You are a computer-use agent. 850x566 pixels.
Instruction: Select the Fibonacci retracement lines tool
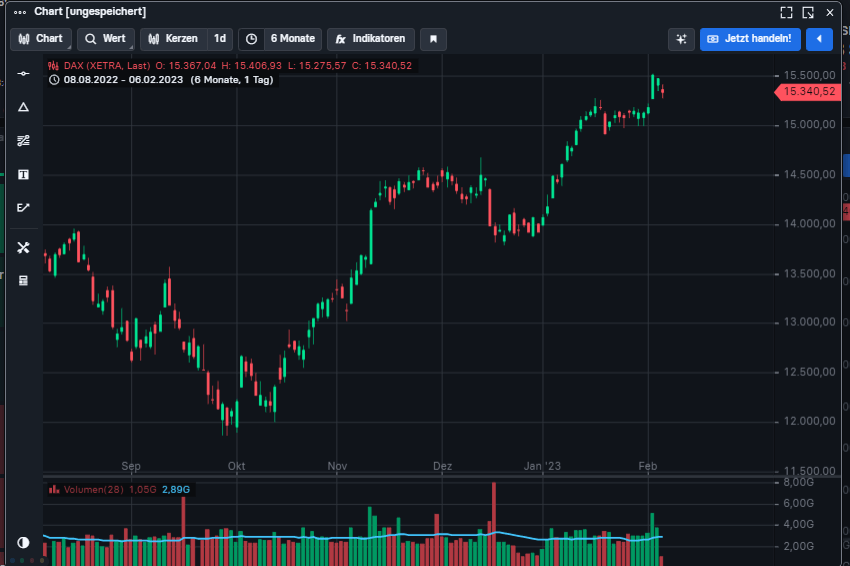[x=23, y=141]
